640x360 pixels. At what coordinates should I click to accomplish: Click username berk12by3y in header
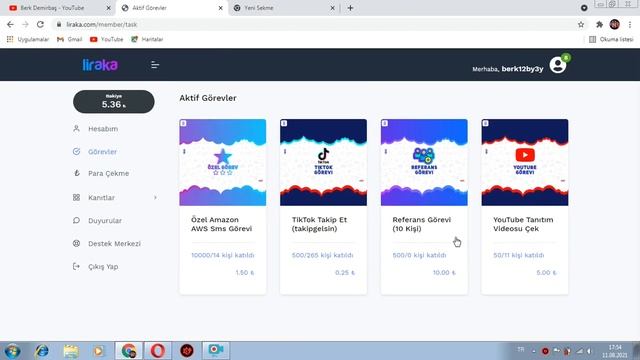[522, 69]
